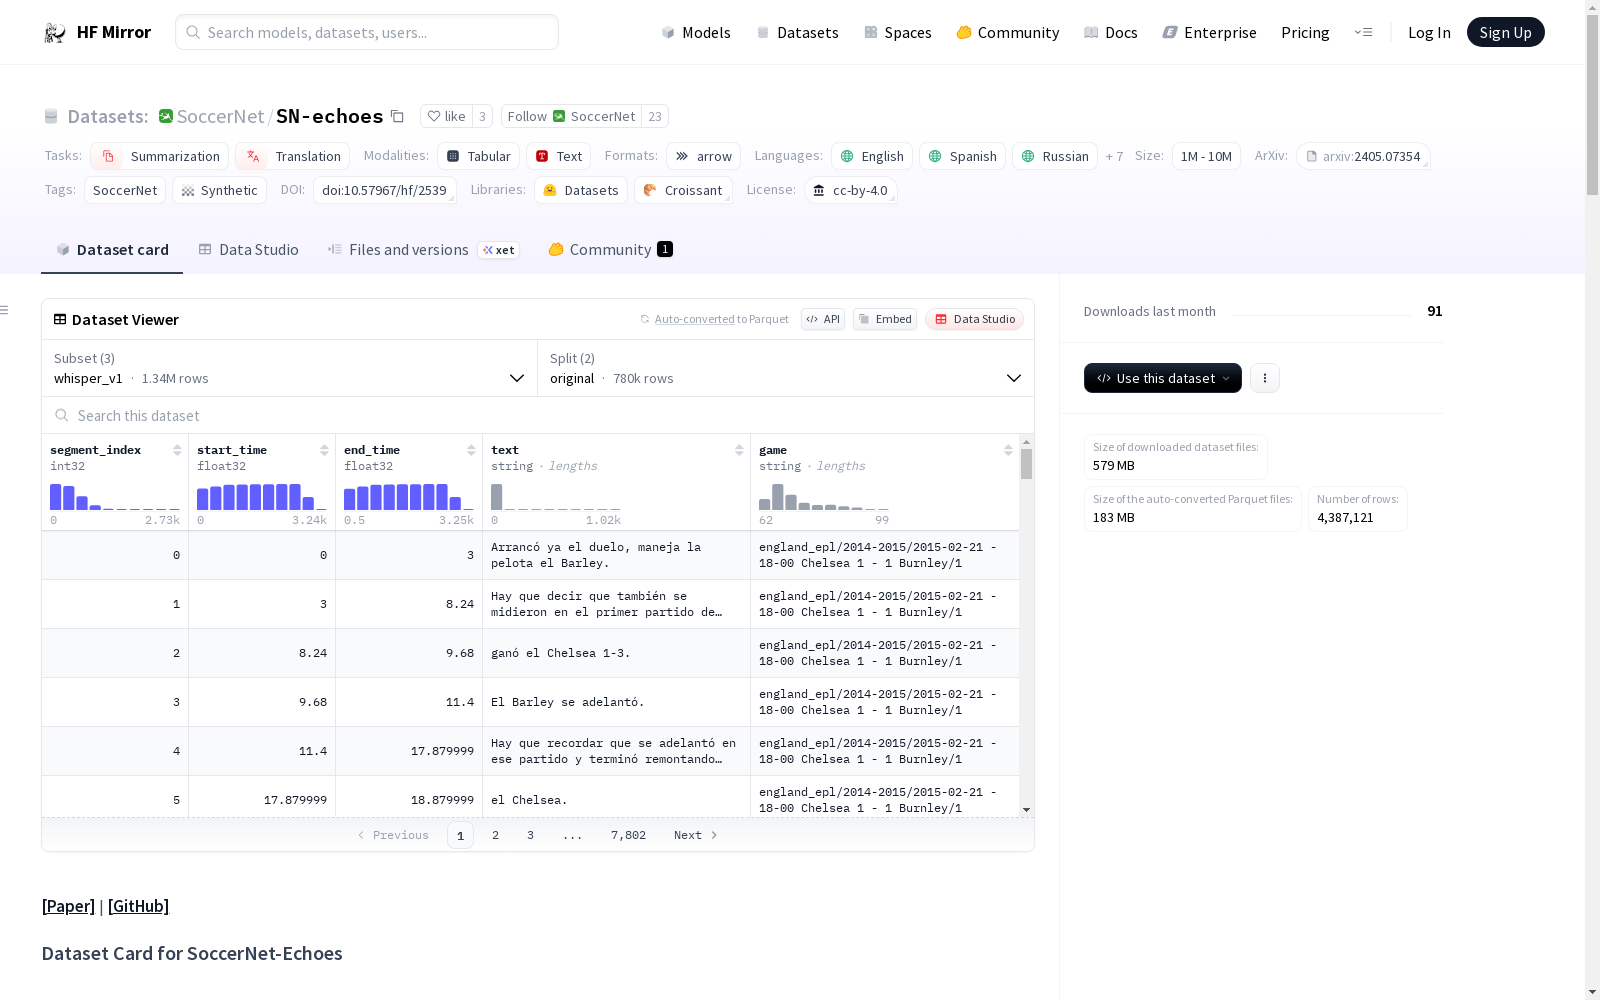The image size is (1600, 1000).
Task: Go to page 2 of the dataset viewer
Action: click(495, 835)
